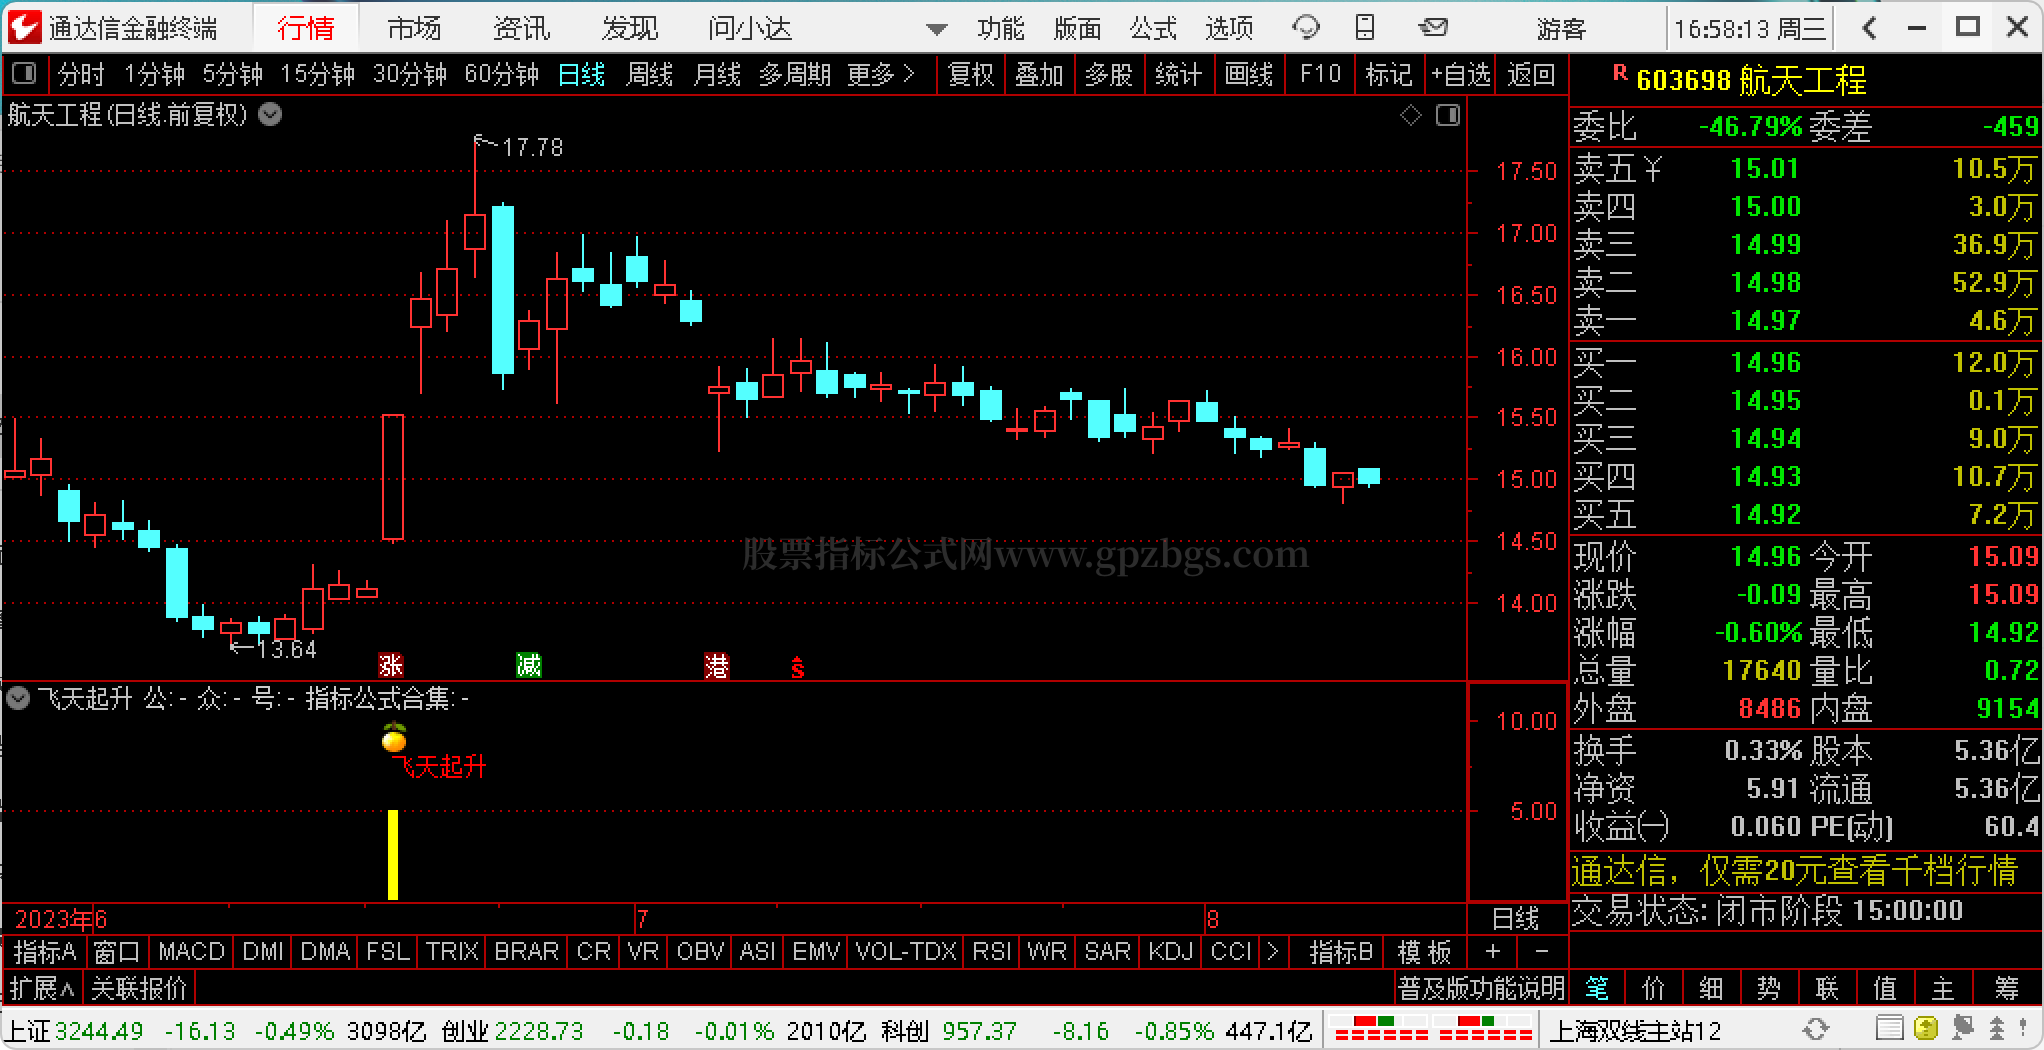The image size is (2044, 1050).
Task: Click the satellite dish icon in status bar
Action: click(1962, 1029)
